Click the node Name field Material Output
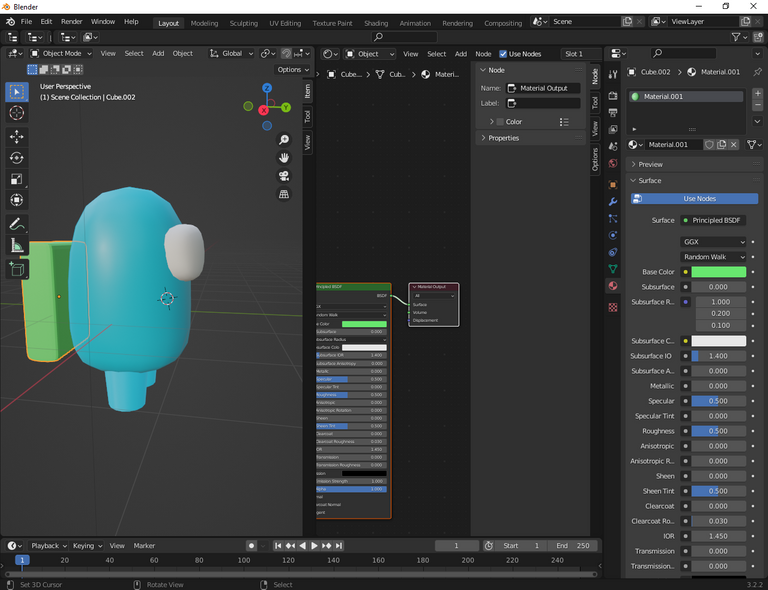The height and width of the screenshot is (590, 768). point(543,88)
